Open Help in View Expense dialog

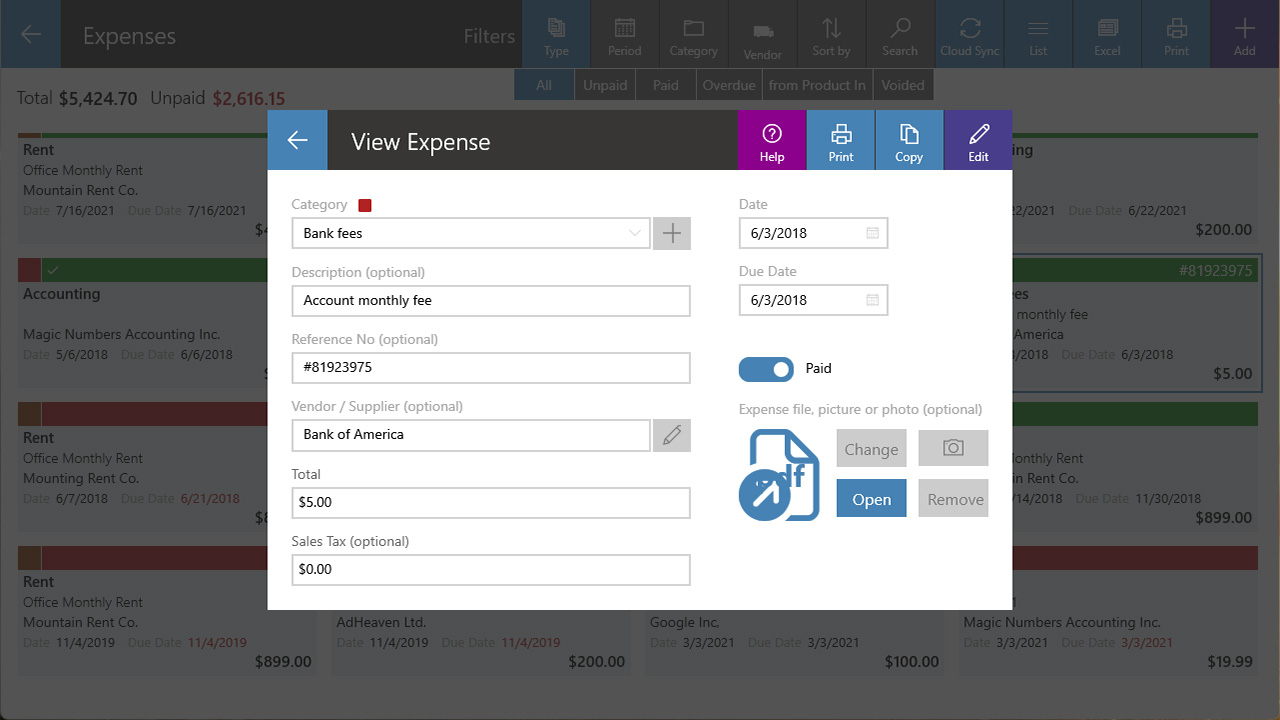[772, 140]
